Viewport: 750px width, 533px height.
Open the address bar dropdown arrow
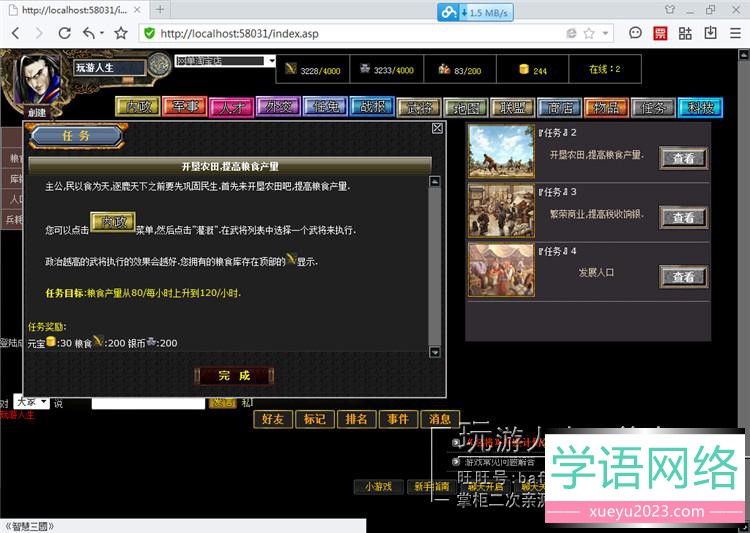tap(604, 33)
